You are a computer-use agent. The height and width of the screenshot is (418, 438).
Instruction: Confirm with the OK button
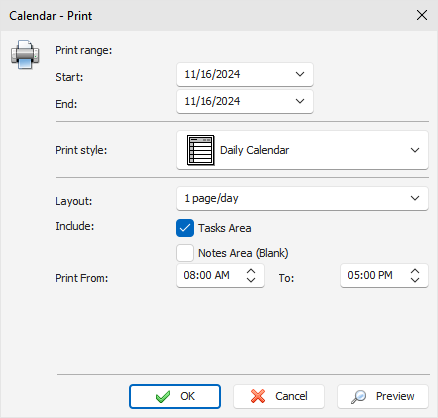[175, 396]
